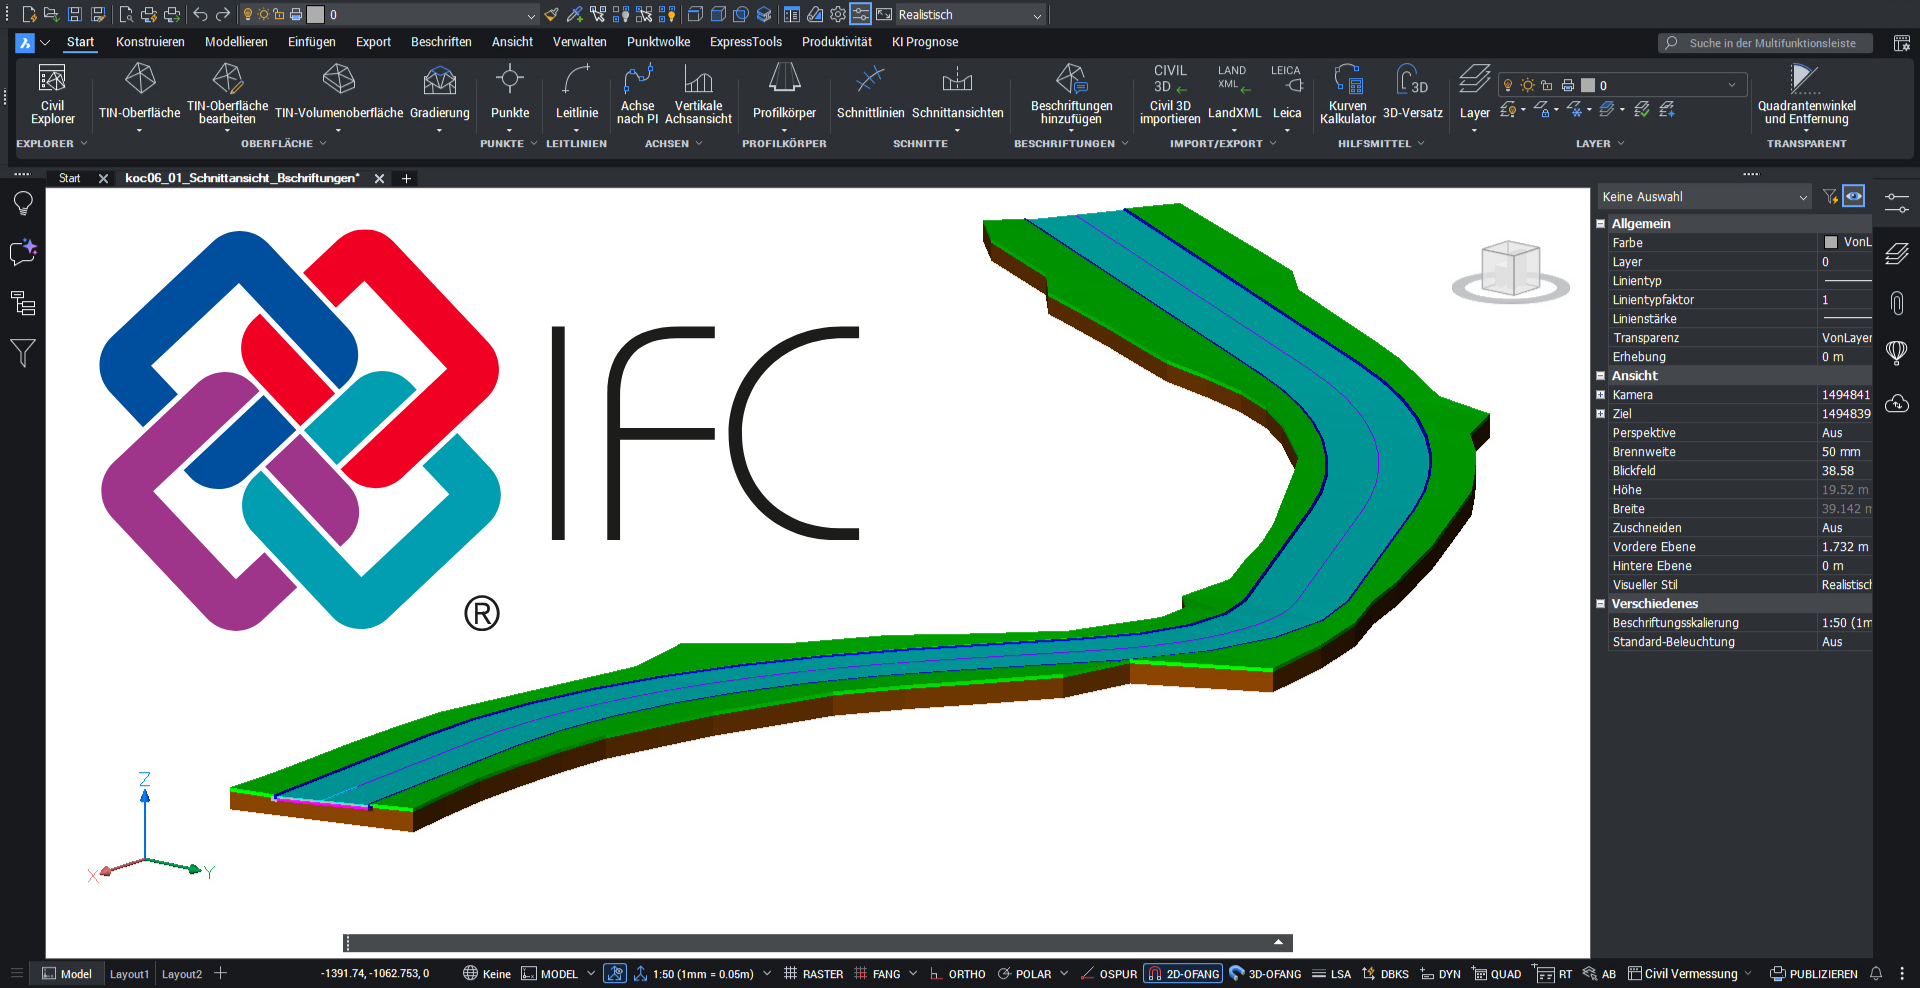Viewport: 1920px width, 988px height.
Task: Click Civil 3D importieren
Action: click(x=1170, y=94)
